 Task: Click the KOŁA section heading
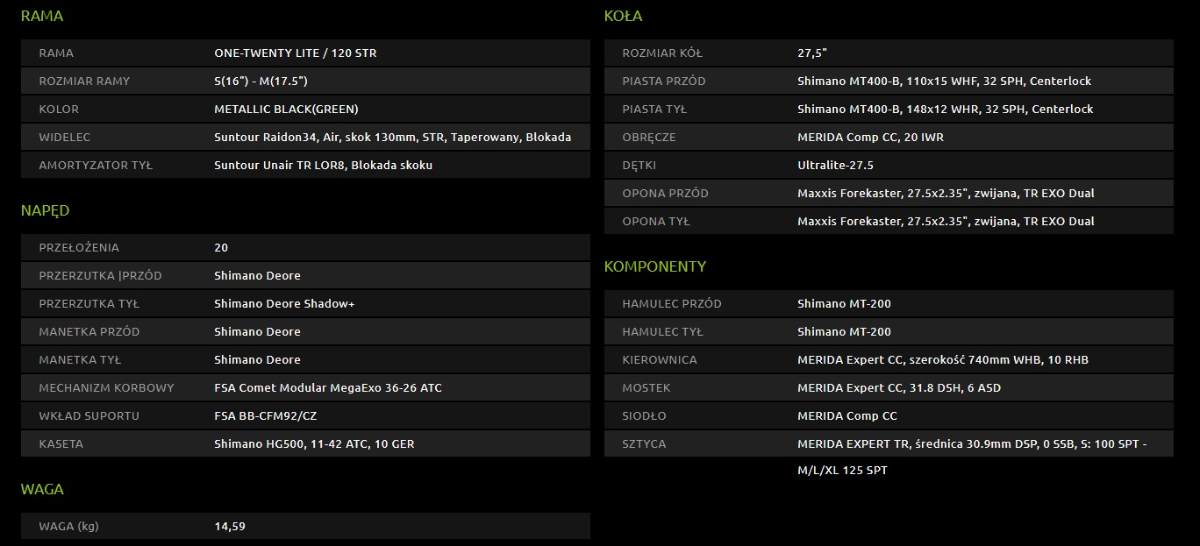623,16
